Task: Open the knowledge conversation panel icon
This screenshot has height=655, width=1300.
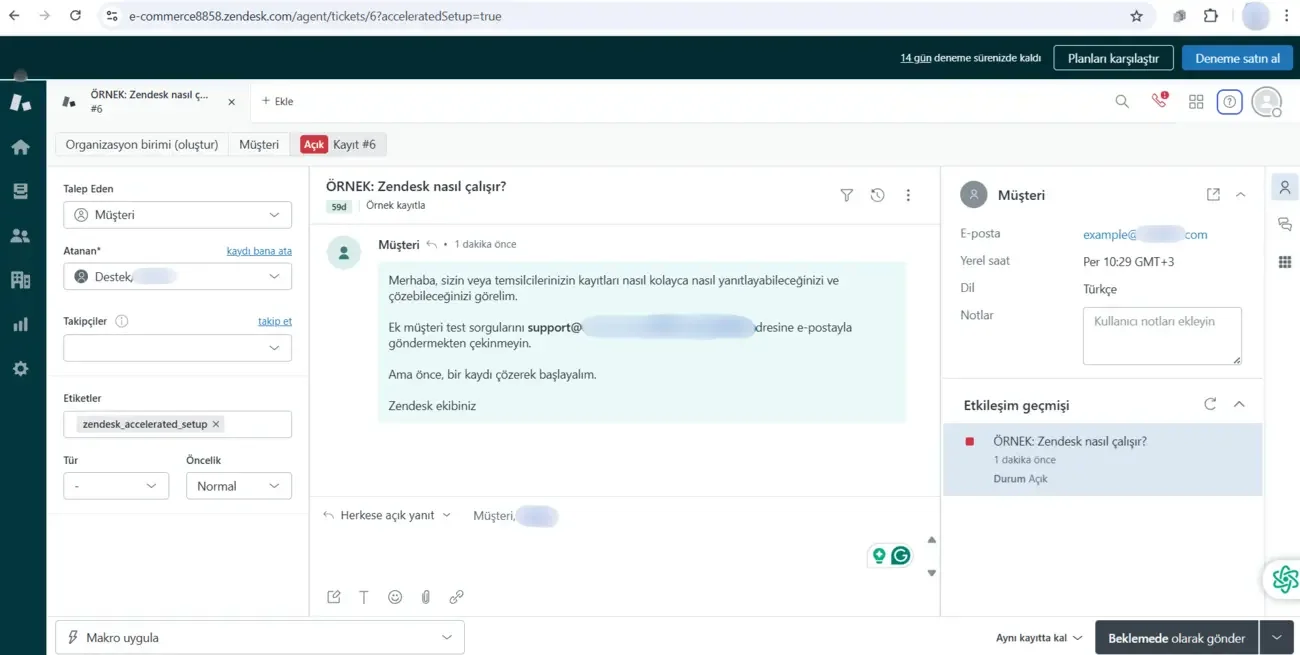Action: (x=1285, y=225)
